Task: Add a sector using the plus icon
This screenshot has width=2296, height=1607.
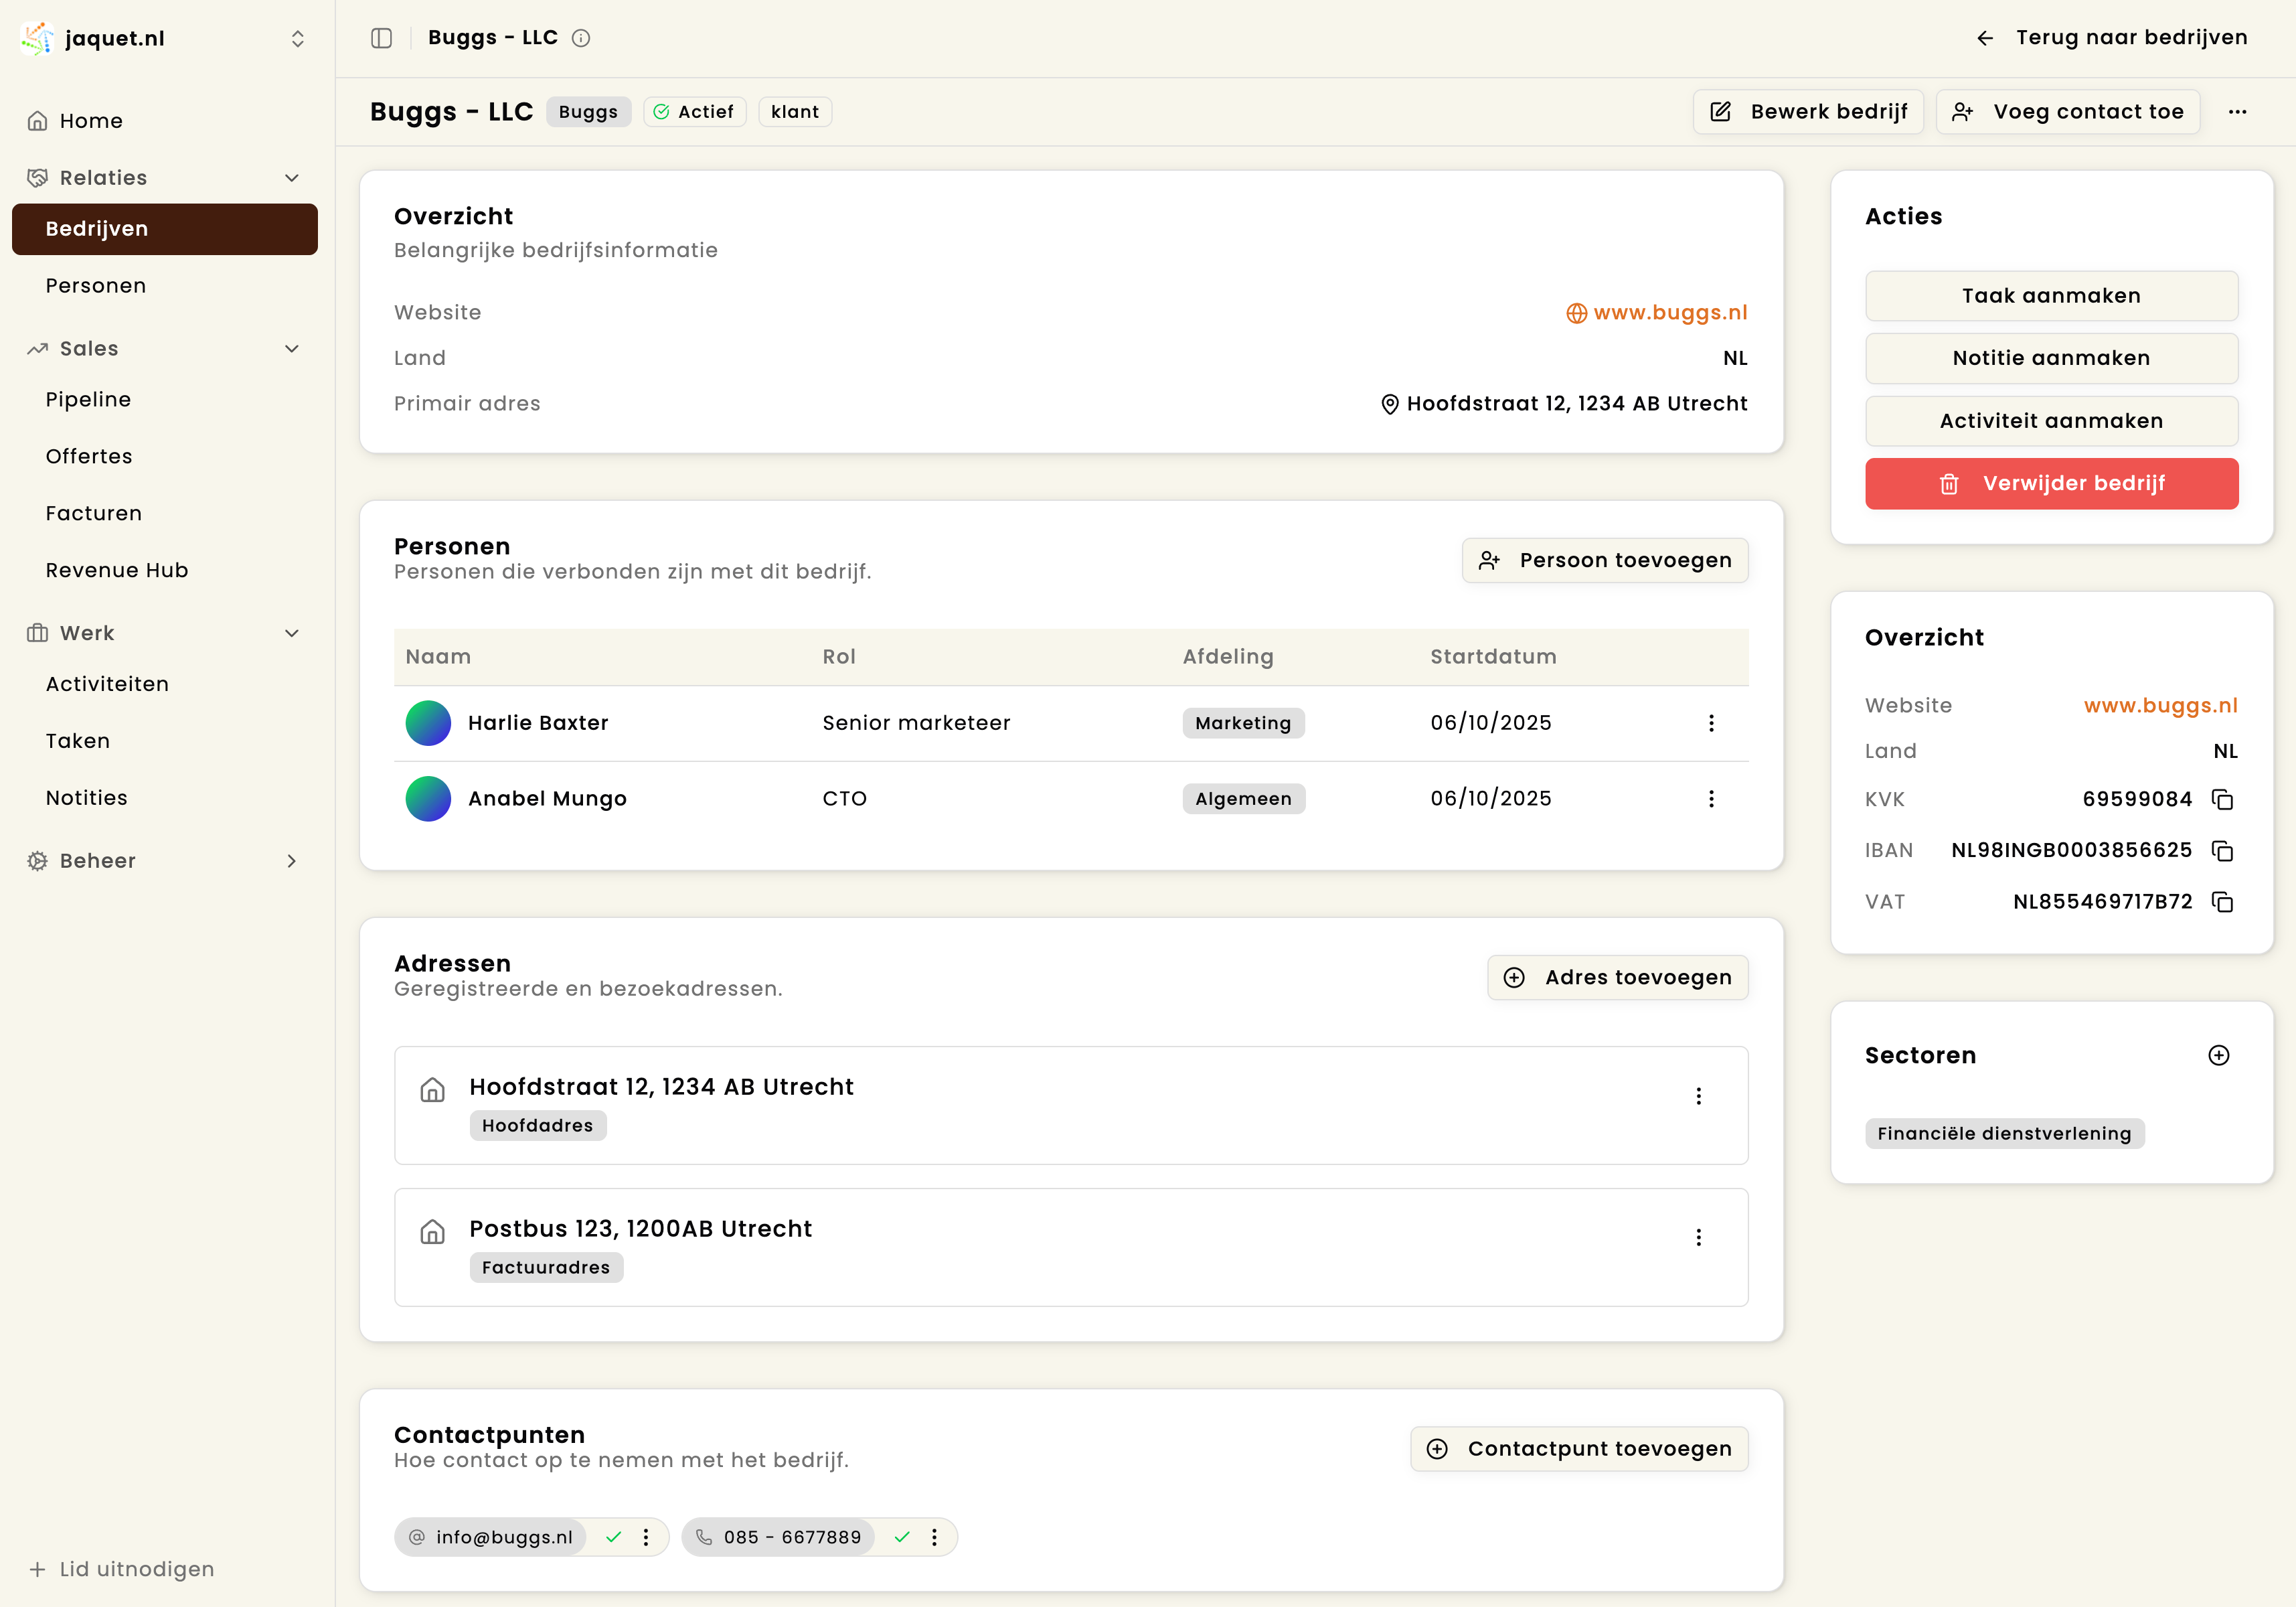Action: click(x=2220, y=1055)
